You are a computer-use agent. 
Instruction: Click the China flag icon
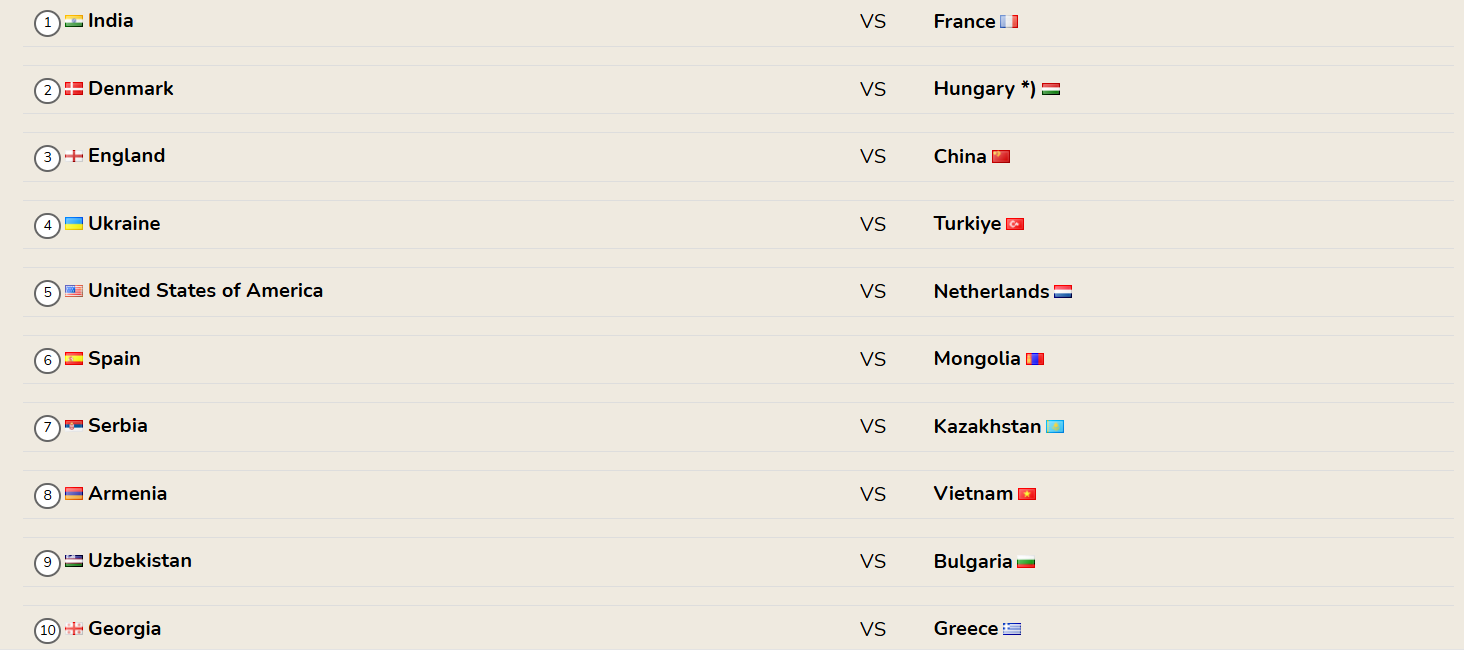(1001, 156)
